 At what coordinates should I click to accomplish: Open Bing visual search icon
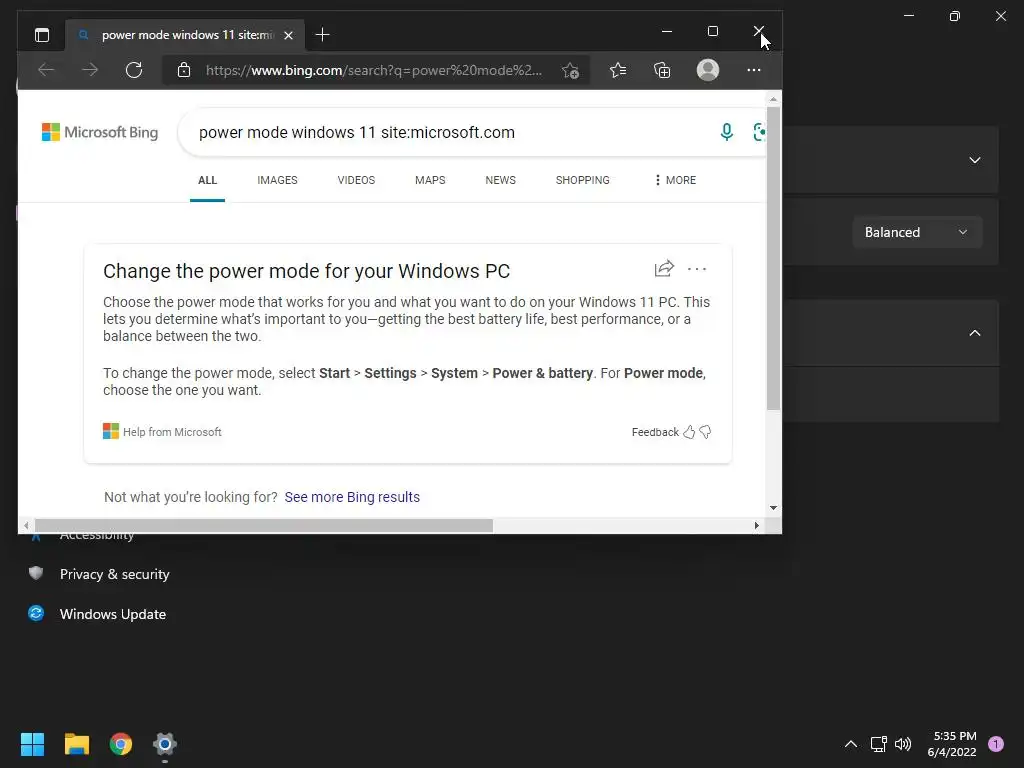758,132
